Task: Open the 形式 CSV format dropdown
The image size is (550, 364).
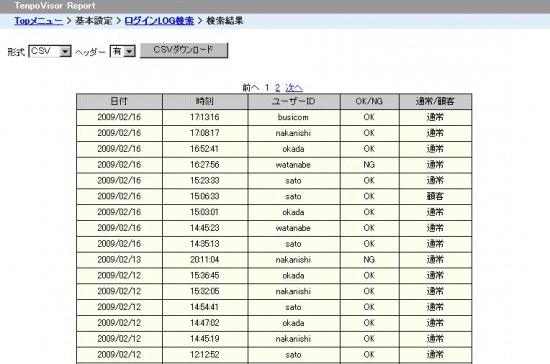Action: coord(50,51)
